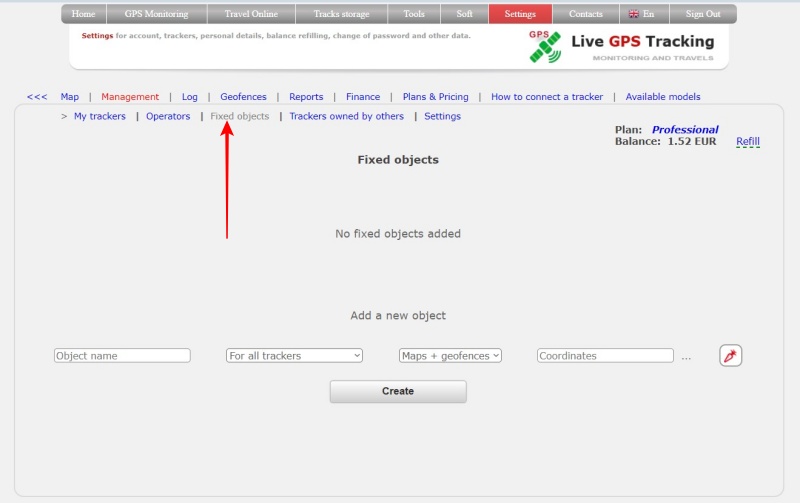Click the ellipsis next to Coordinates field

pos(686,356)
